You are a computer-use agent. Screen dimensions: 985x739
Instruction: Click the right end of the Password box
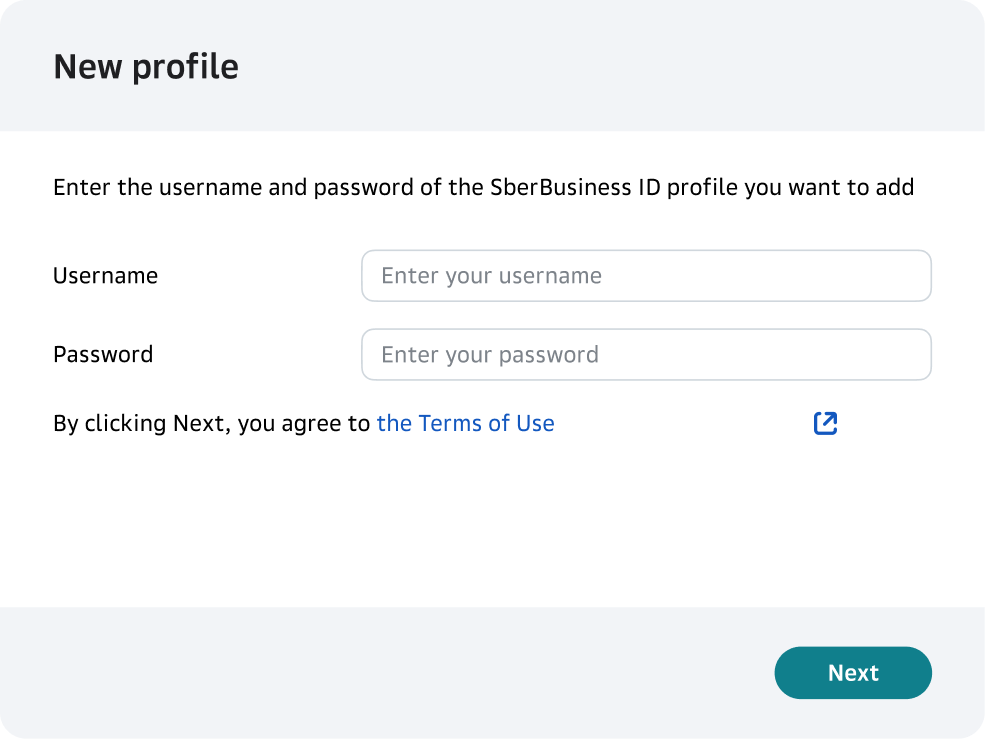pyautogui.click(x=905, y=355)
